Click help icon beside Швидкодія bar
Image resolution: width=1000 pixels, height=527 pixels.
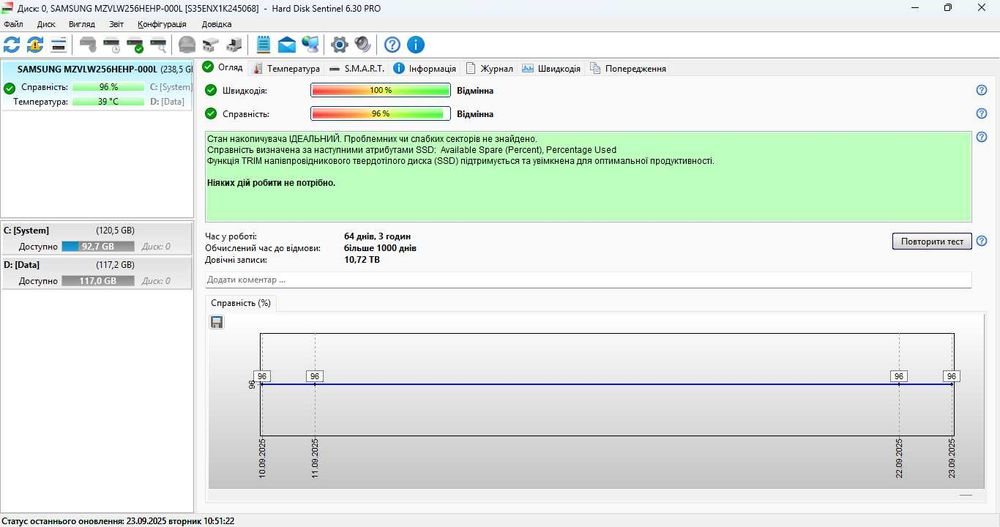point(982,90)
